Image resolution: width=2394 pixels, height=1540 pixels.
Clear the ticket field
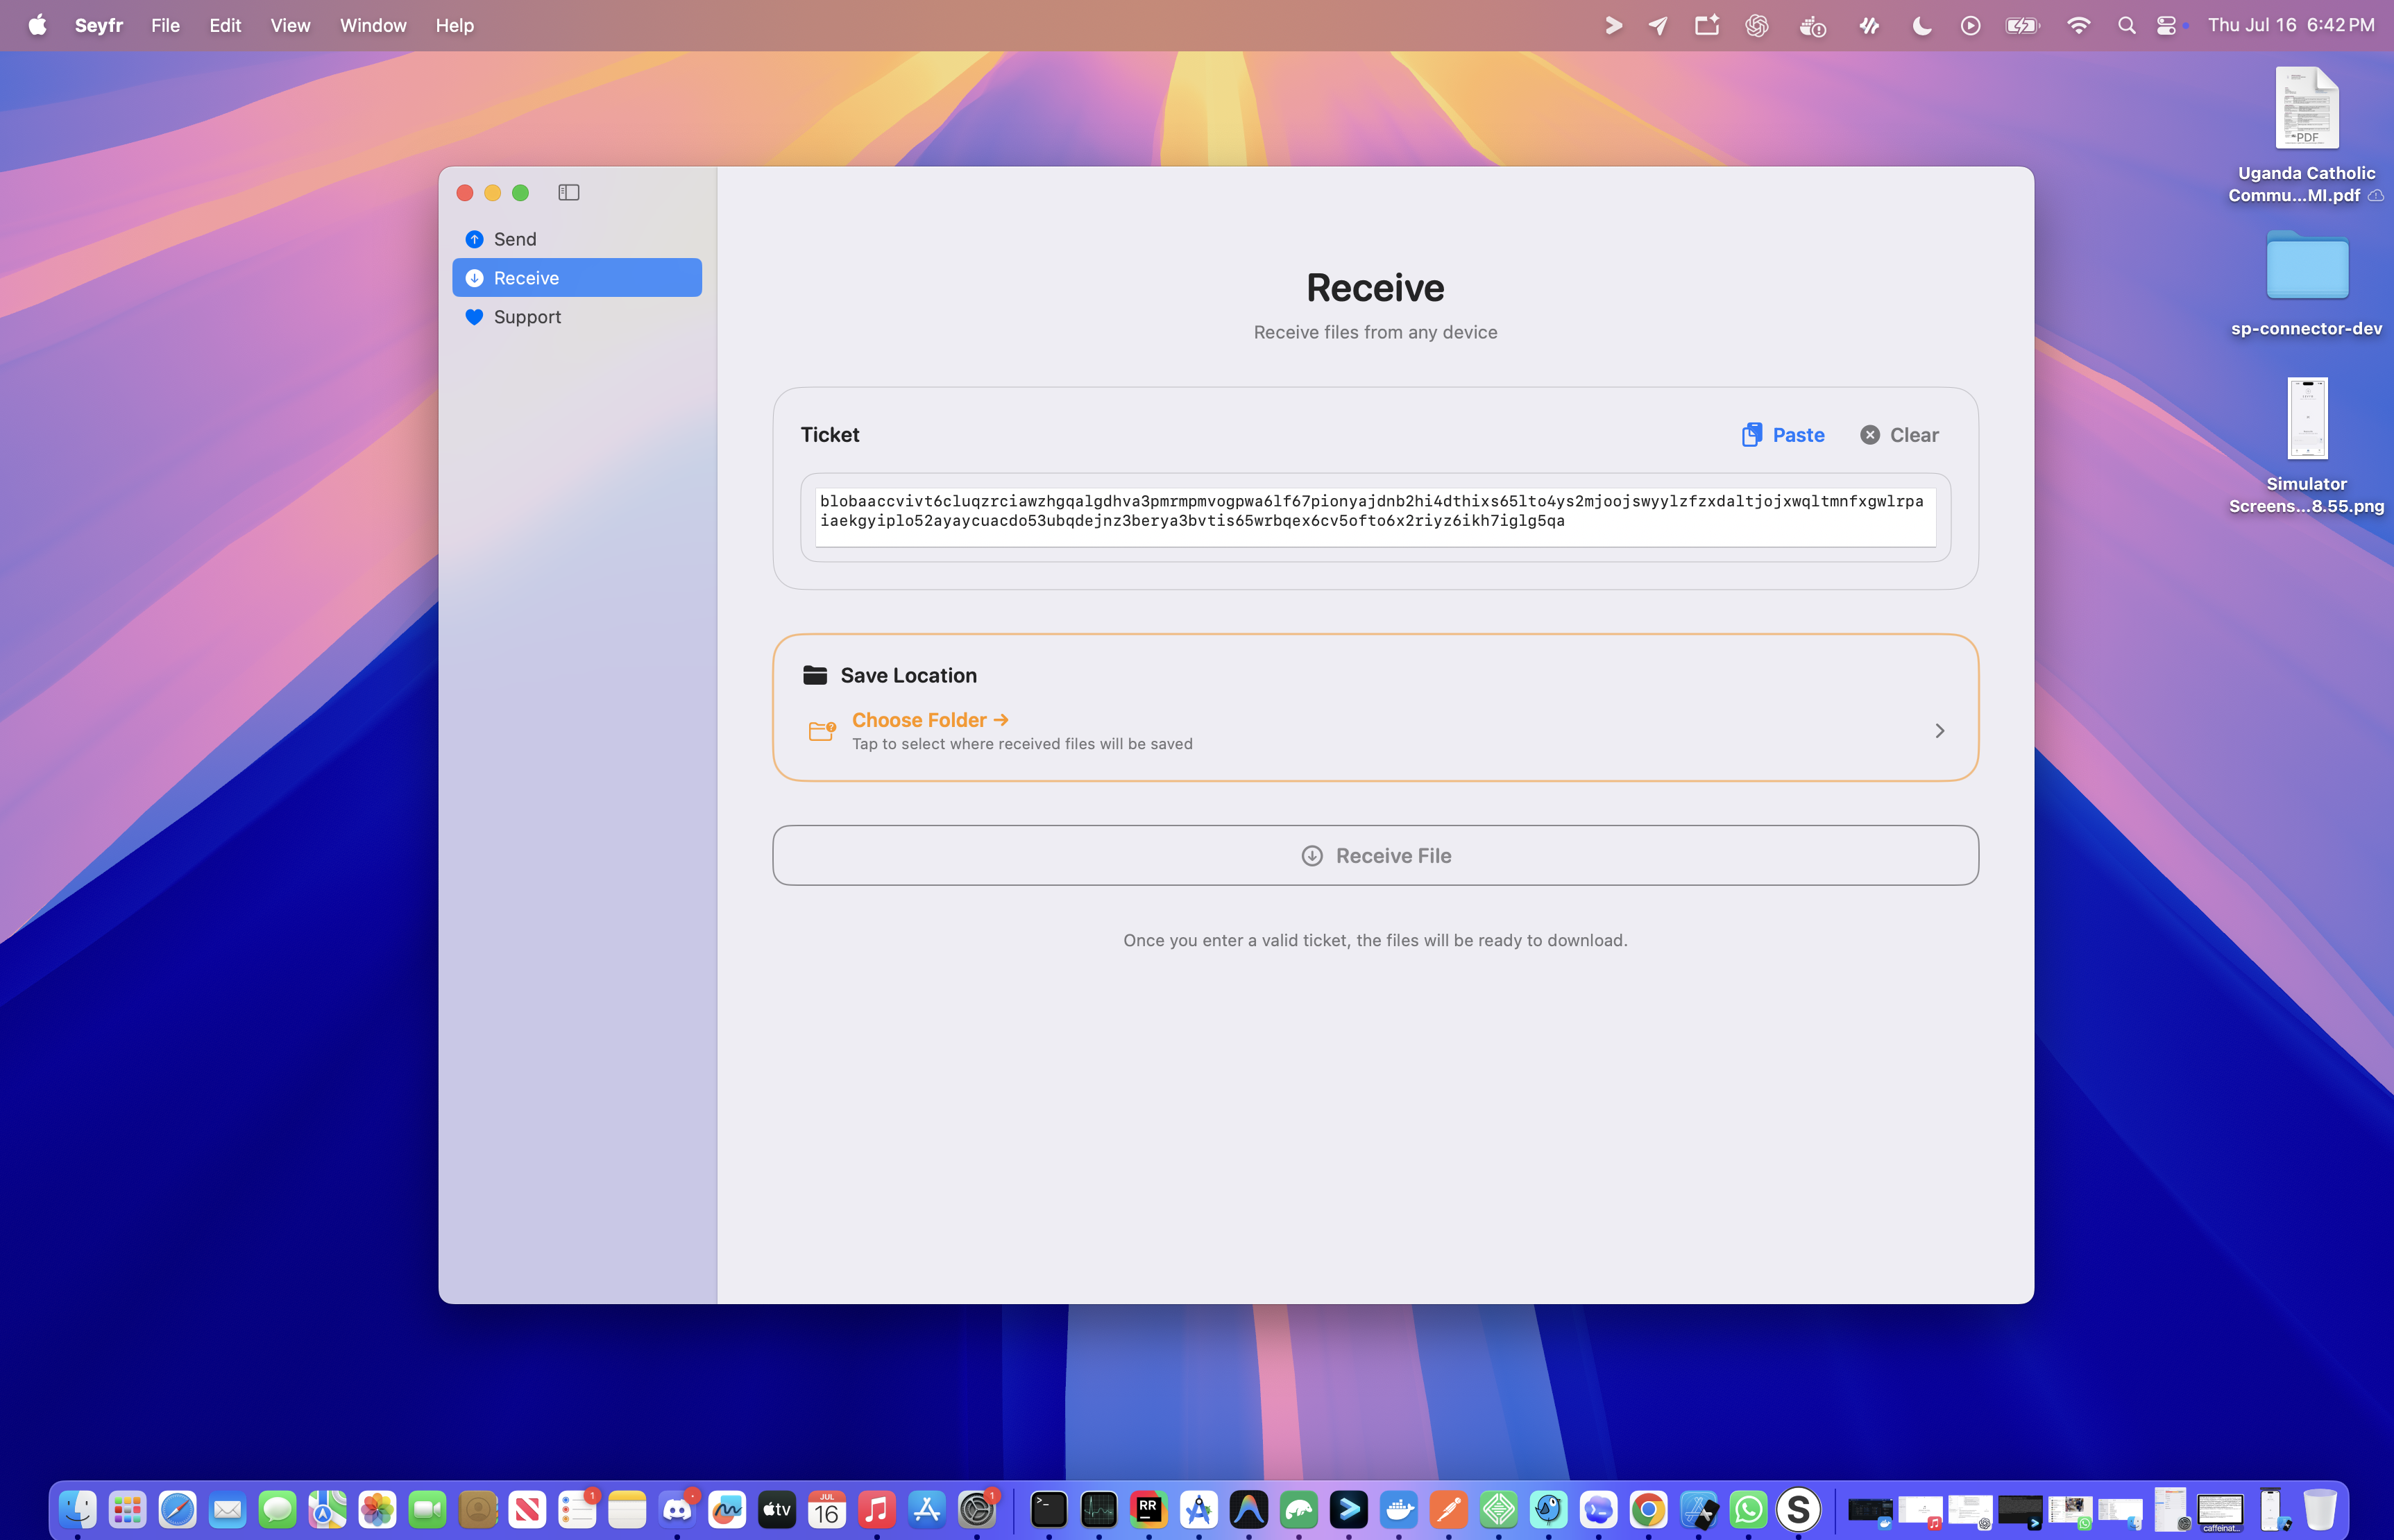click(x=1899, y=435)
